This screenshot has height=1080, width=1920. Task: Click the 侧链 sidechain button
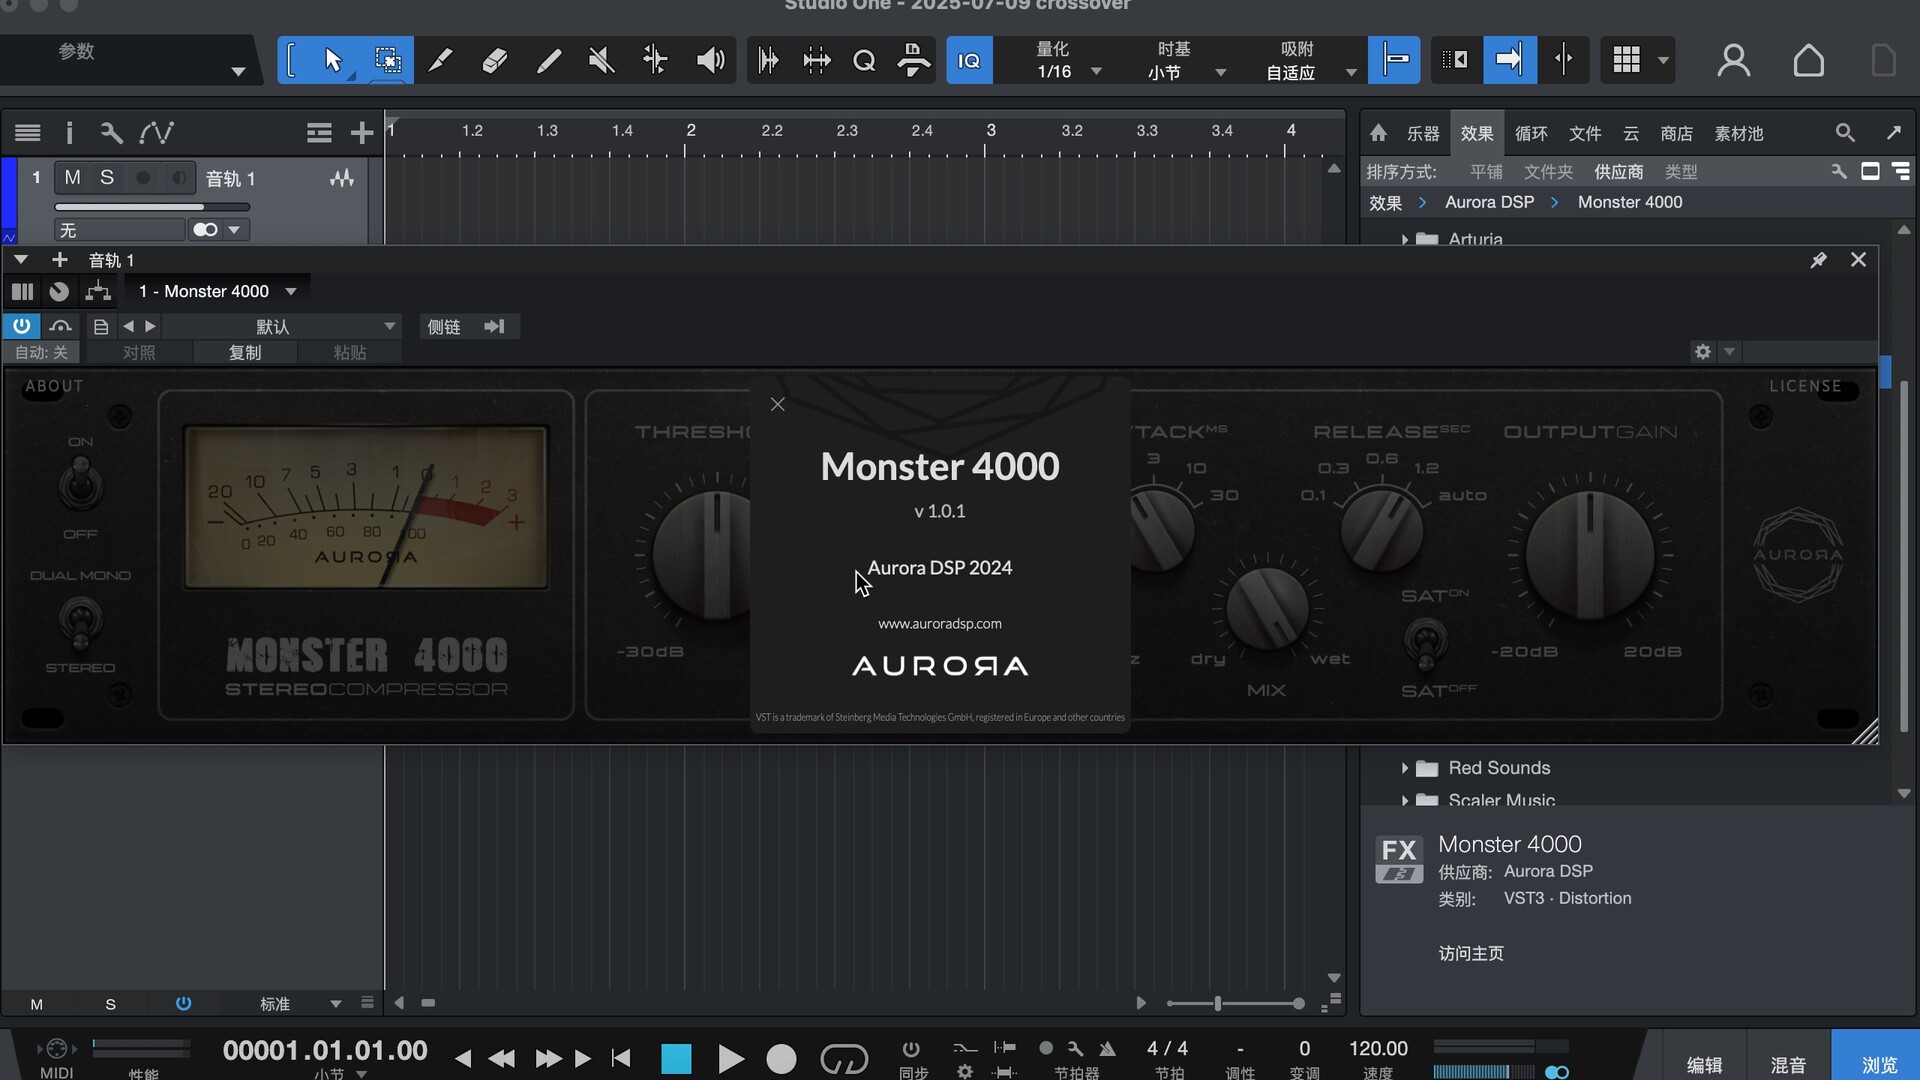(444, 326)
